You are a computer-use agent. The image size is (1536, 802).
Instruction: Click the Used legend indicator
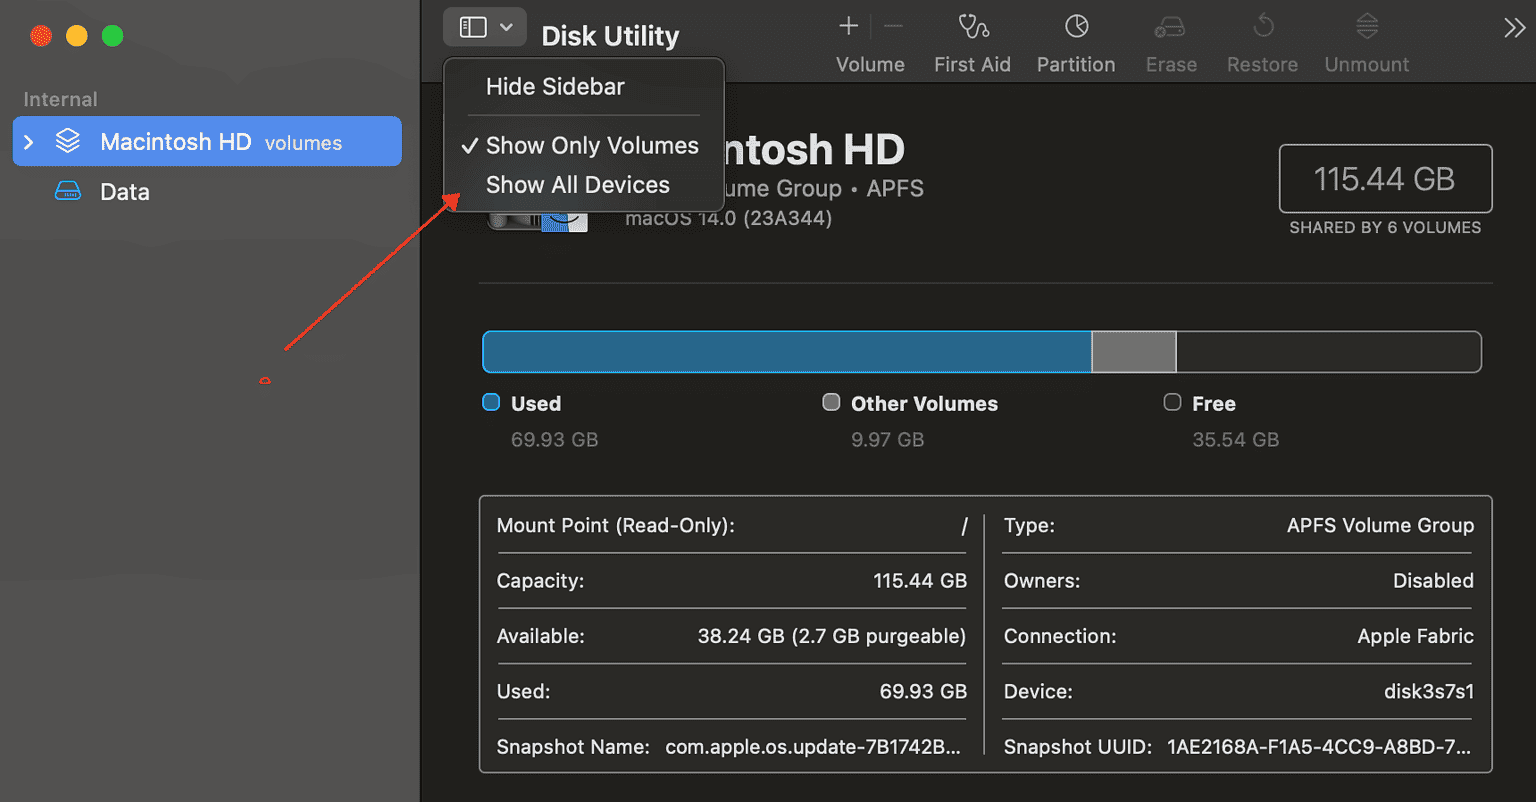click(491, 402)
